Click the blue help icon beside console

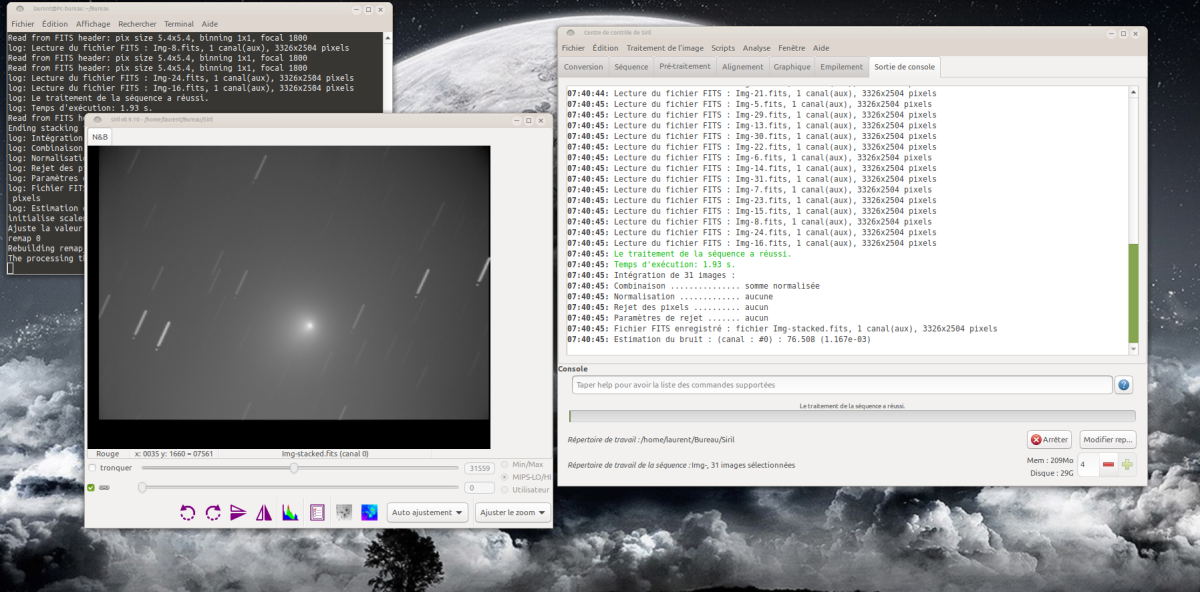pos(1124,385)
